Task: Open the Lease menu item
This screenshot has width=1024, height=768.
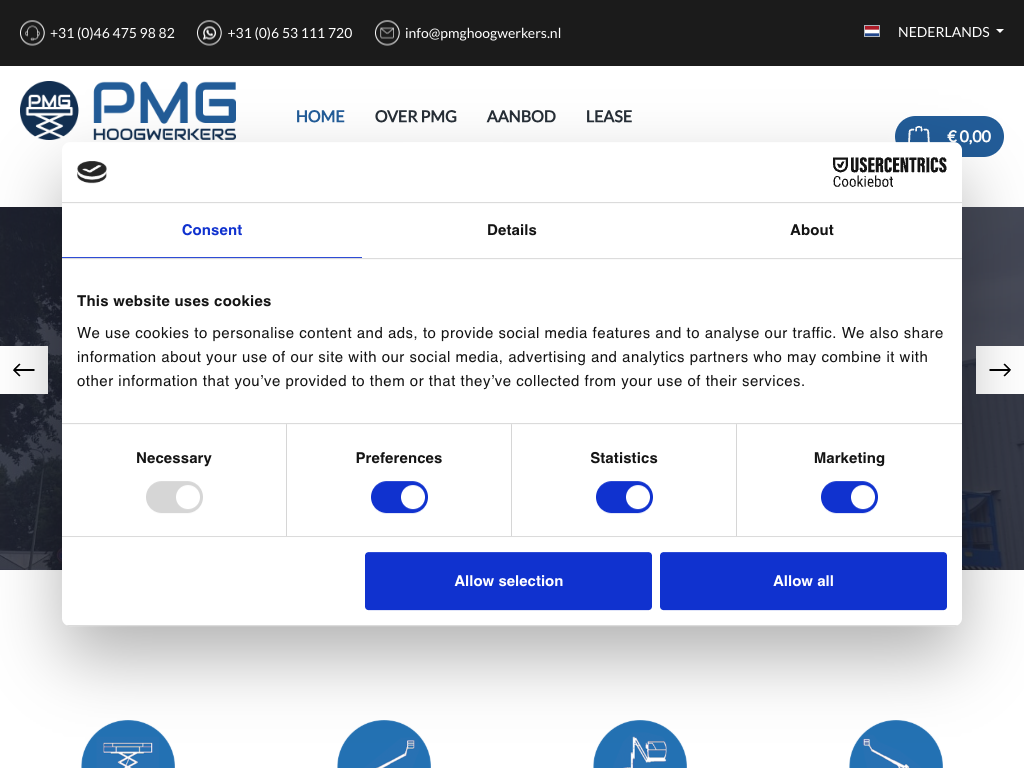Action: pos(609,116)
